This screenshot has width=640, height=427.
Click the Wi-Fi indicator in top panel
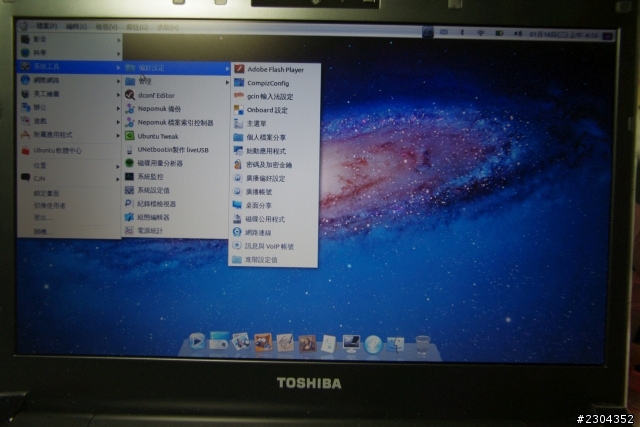[480, 33]
